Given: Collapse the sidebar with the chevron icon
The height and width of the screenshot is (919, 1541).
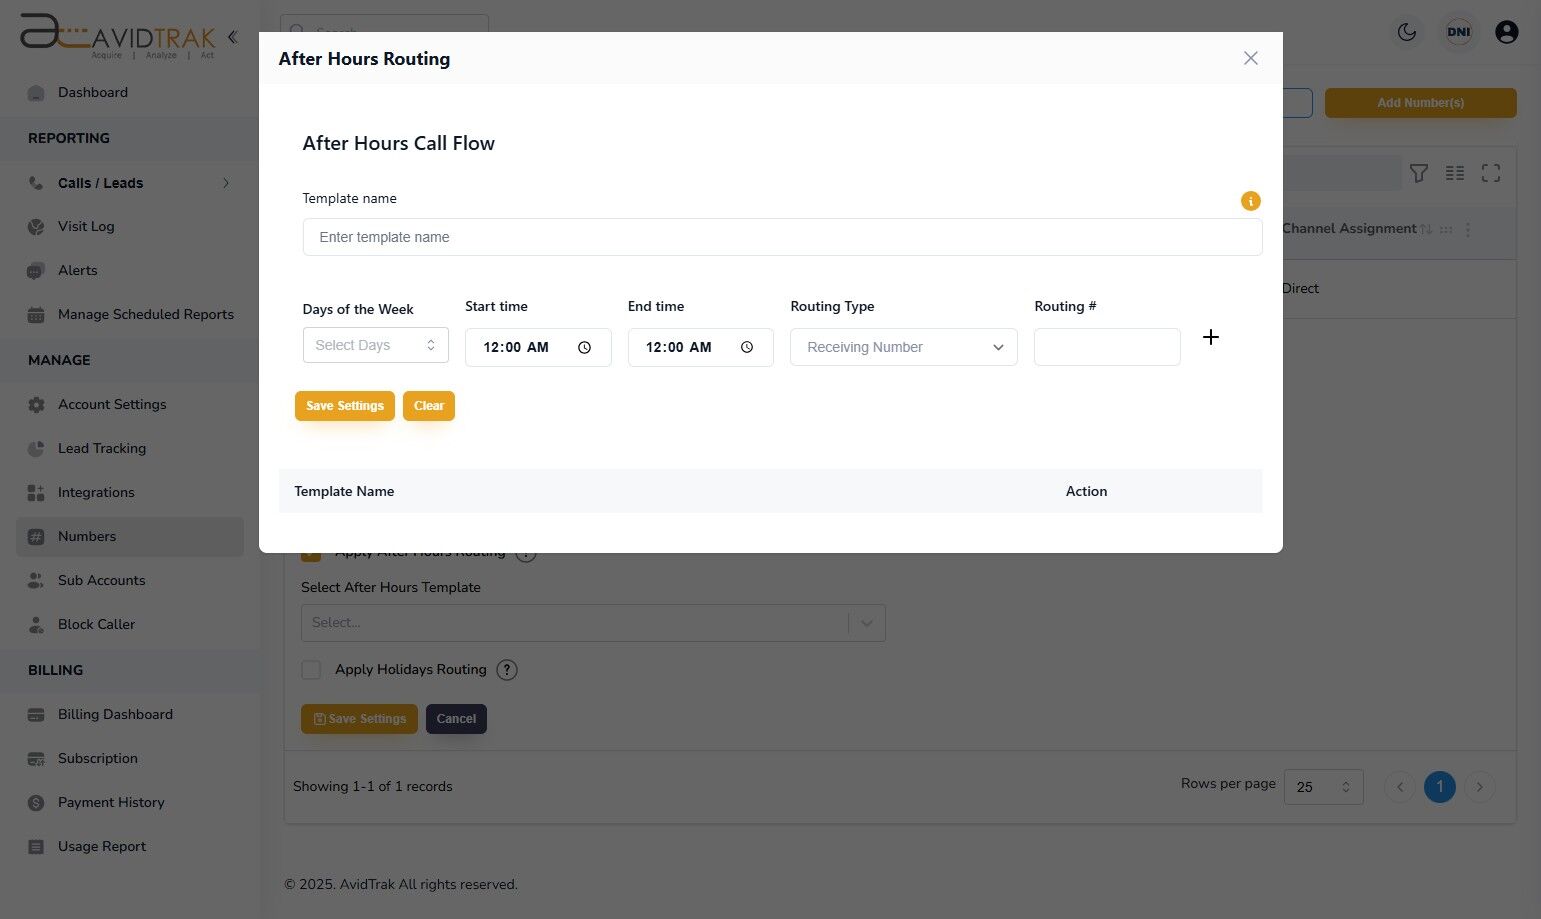Looking at the screenshot, I should click(x=232, y=38).
